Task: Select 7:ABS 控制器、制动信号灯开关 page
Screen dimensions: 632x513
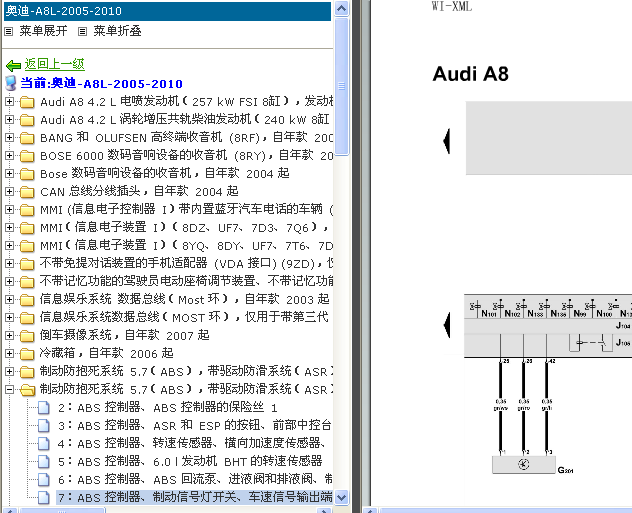Action: coord(195,497)
